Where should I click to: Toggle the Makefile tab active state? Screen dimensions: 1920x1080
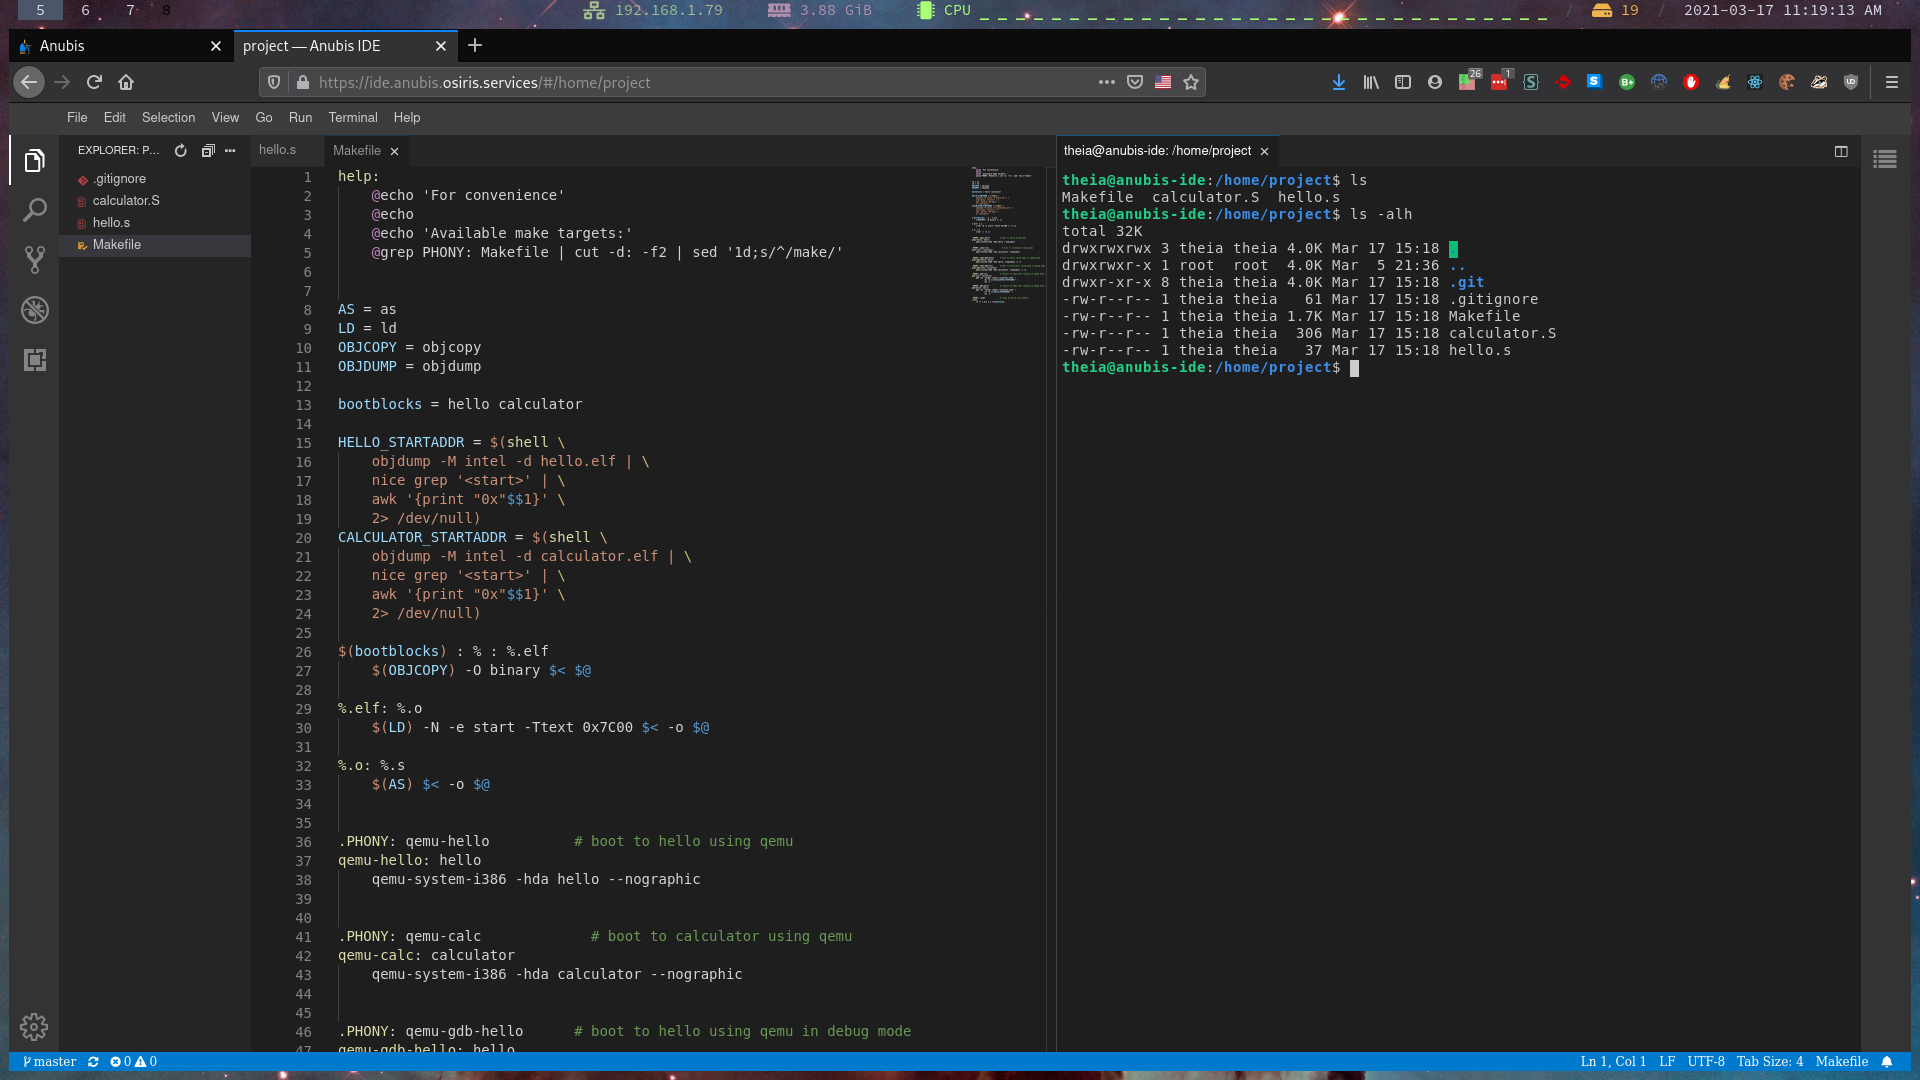(355, 149)
